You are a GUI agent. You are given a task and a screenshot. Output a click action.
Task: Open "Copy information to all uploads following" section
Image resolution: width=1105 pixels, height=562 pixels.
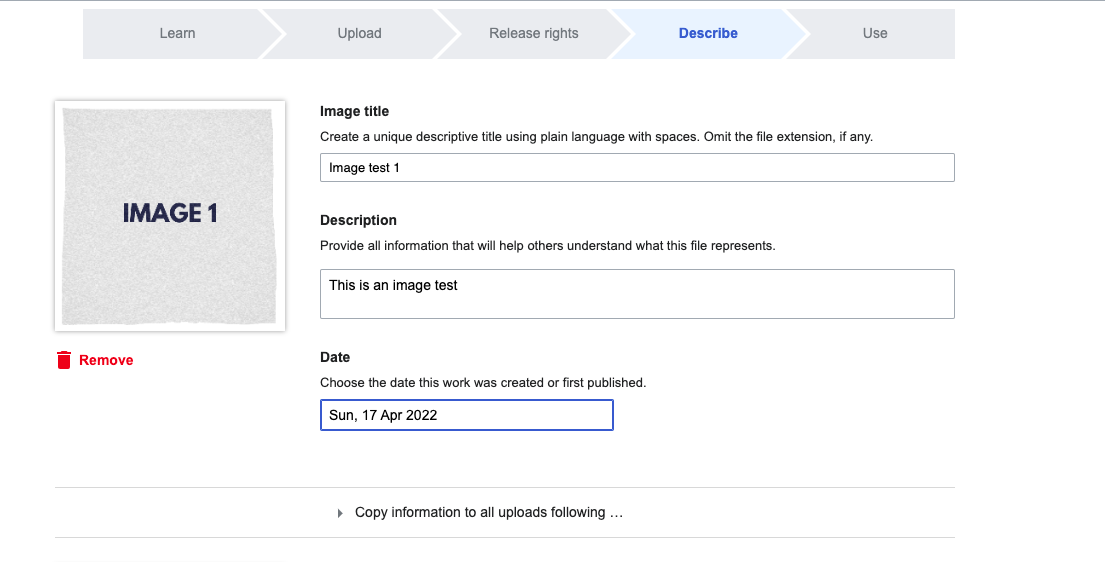point(489,512)
